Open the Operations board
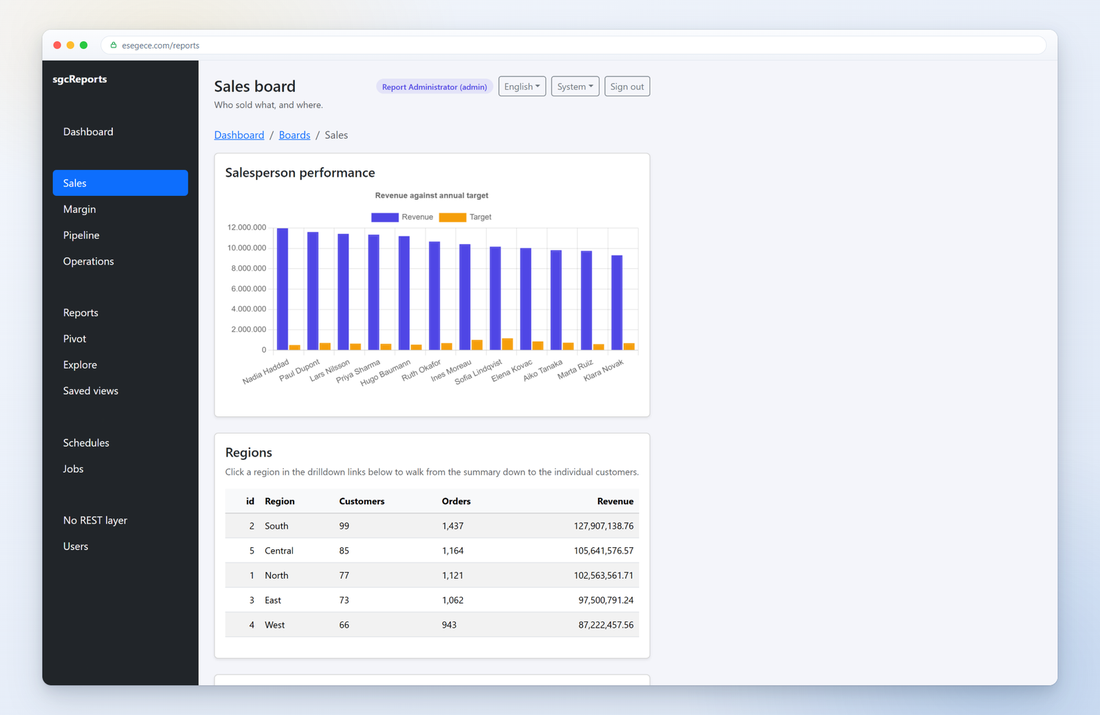Image resolution: width=1100 pixels, height=715 pixels. coord(88,261)
